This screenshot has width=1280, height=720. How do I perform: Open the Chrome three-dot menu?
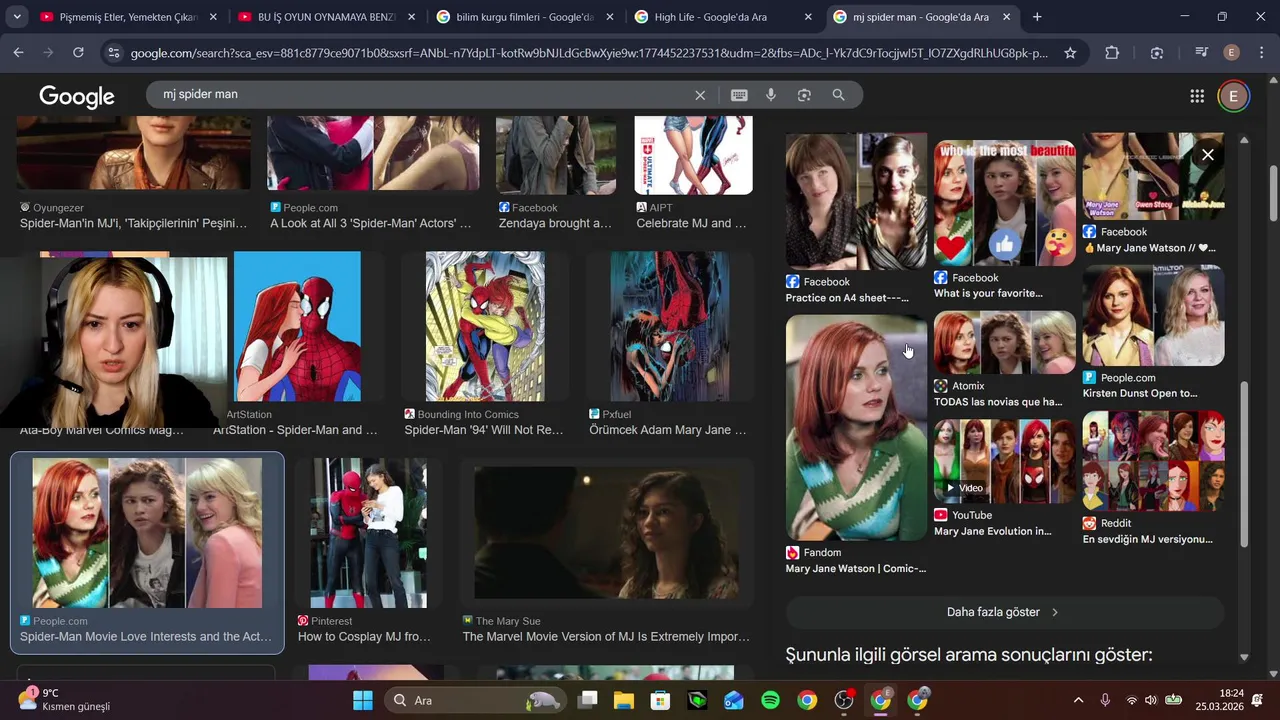1260,53
